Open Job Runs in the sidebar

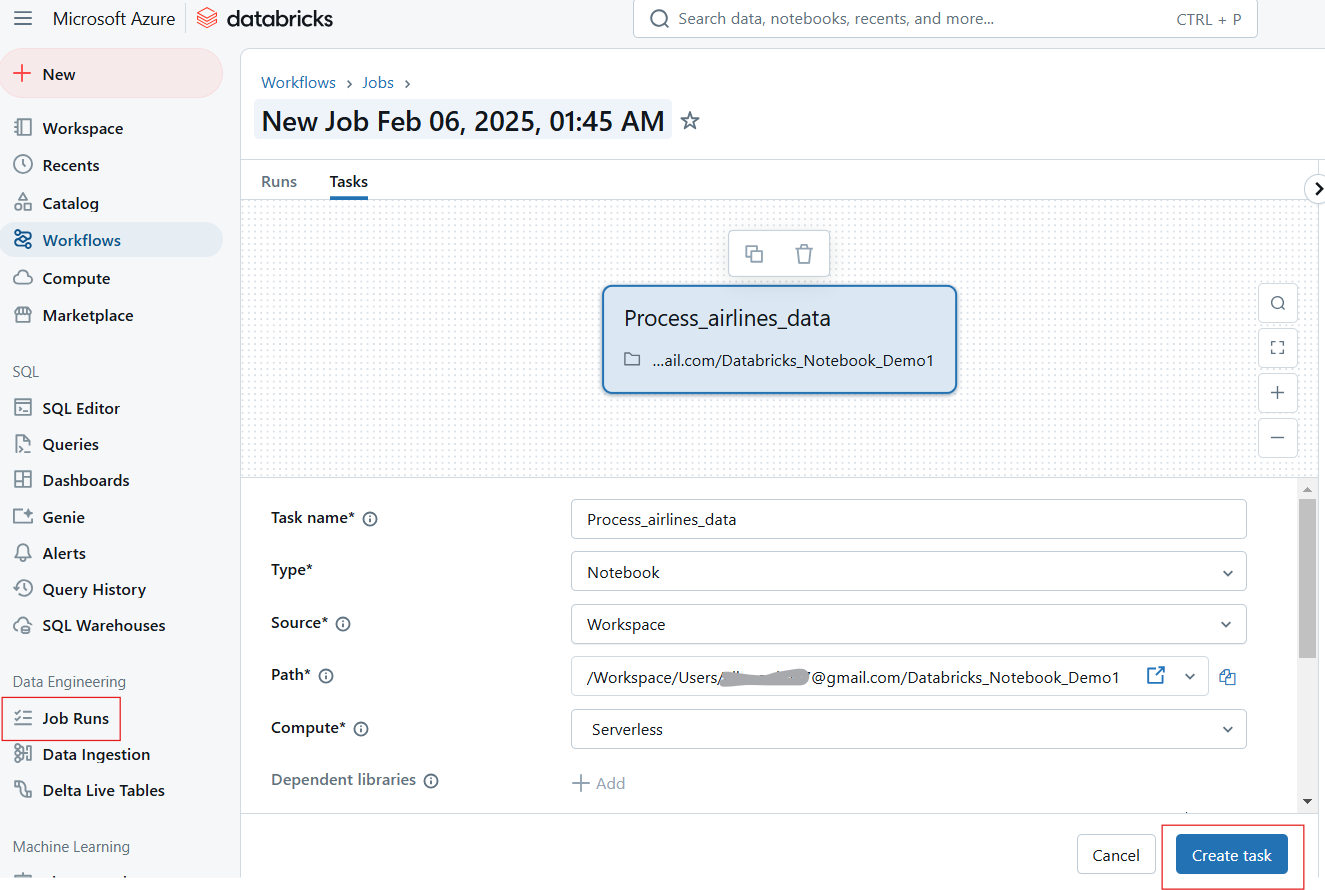(61, 718)
